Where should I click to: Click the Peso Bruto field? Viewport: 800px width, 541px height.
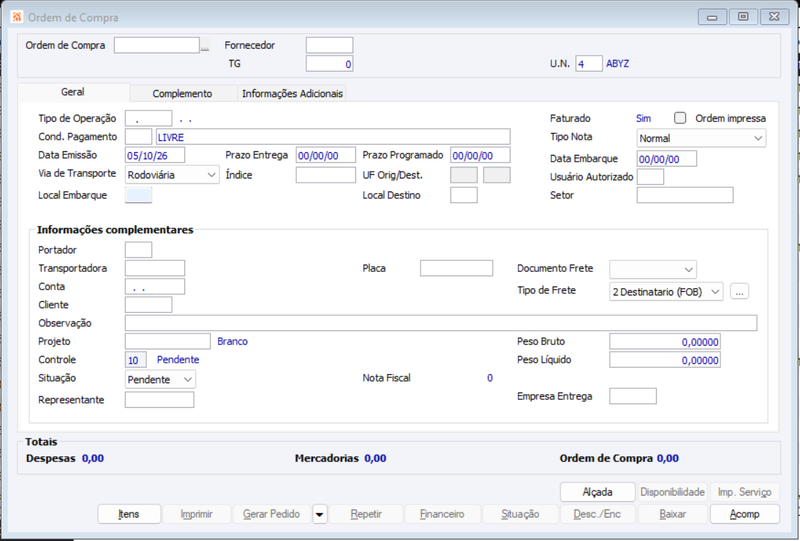tap(665, 341)
